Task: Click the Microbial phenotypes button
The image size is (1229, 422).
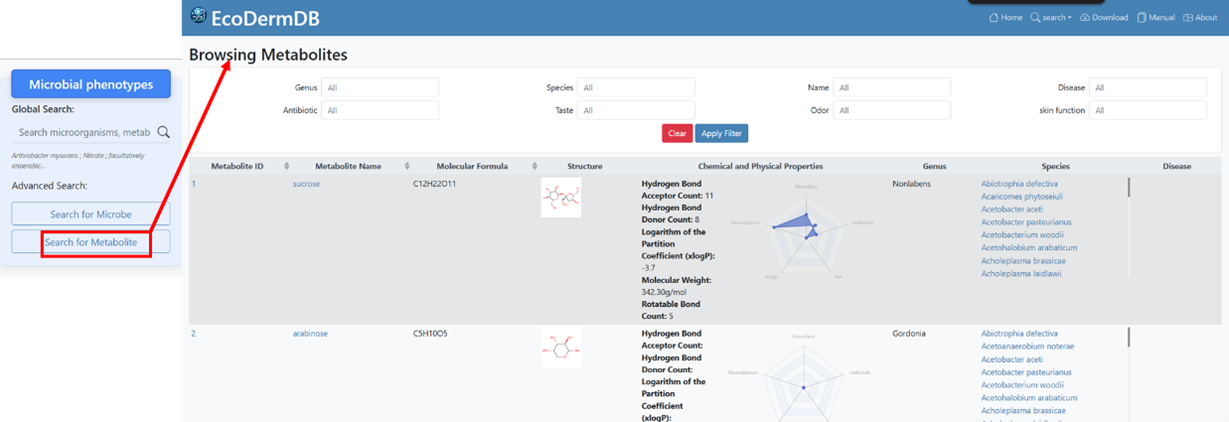Action: click(x=91, y=85)
